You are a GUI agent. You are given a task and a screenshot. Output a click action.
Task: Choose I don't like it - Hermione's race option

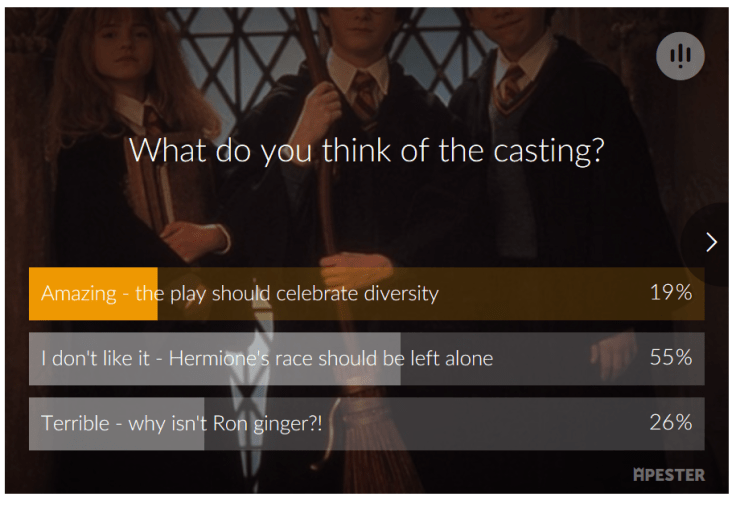point(267,358)
